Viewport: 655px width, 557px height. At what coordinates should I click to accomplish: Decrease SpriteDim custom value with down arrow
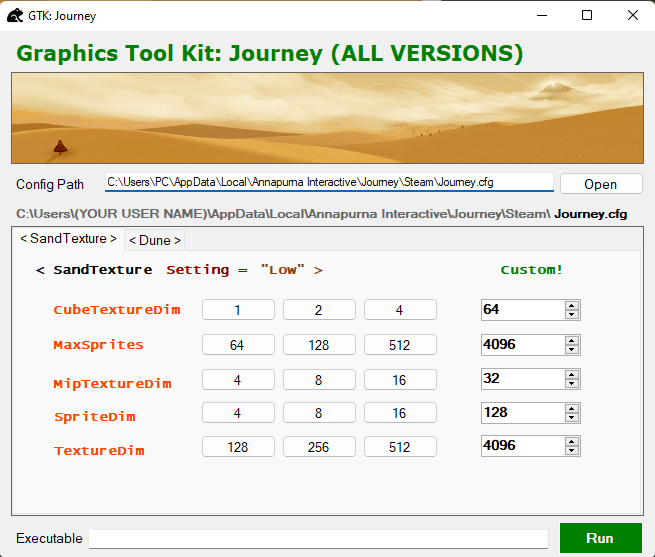point(571,418)
